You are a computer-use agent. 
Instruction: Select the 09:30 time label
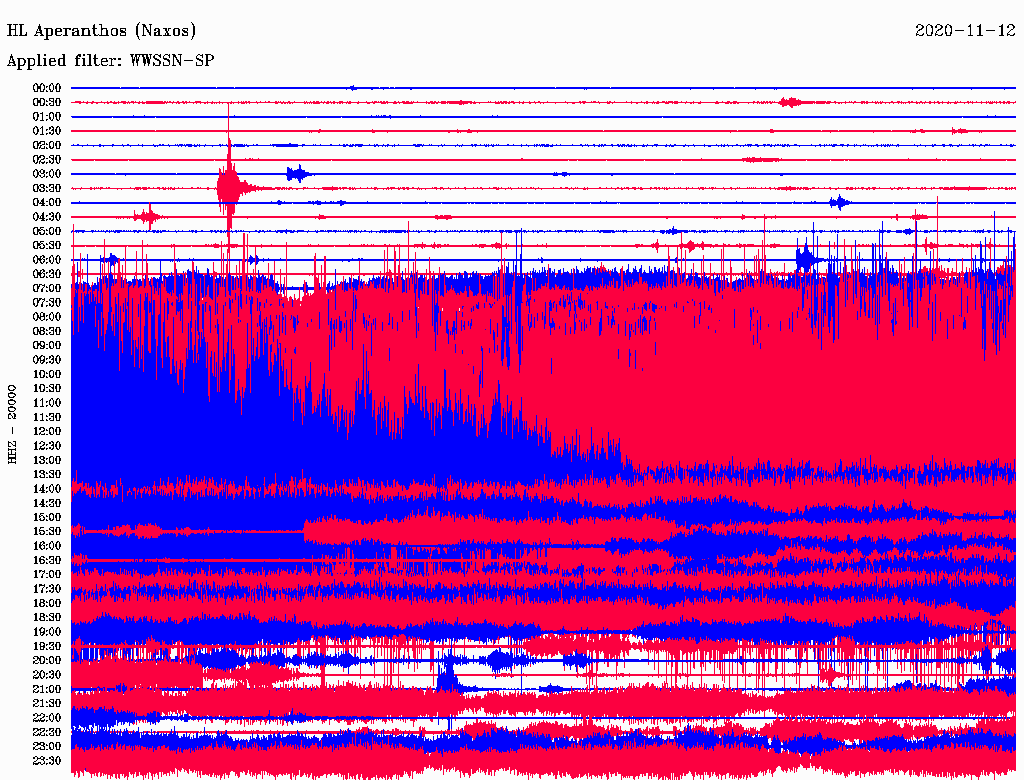coord(47,360)
